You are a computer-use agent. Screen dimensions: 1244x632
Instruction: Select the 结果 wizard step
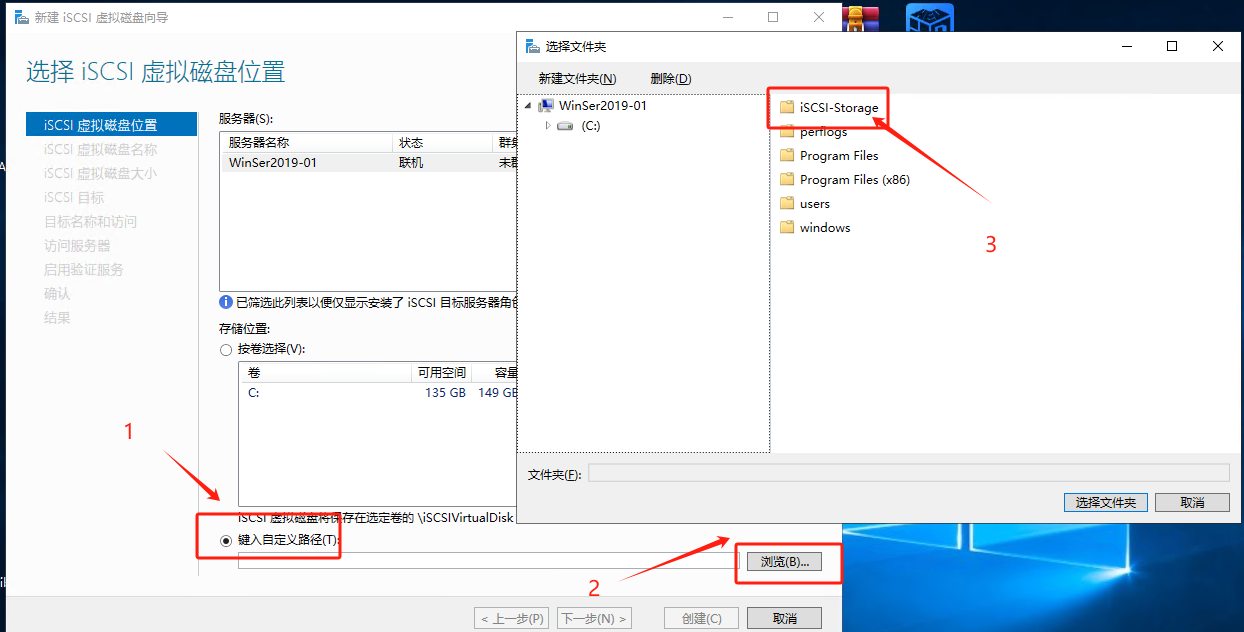57,317
